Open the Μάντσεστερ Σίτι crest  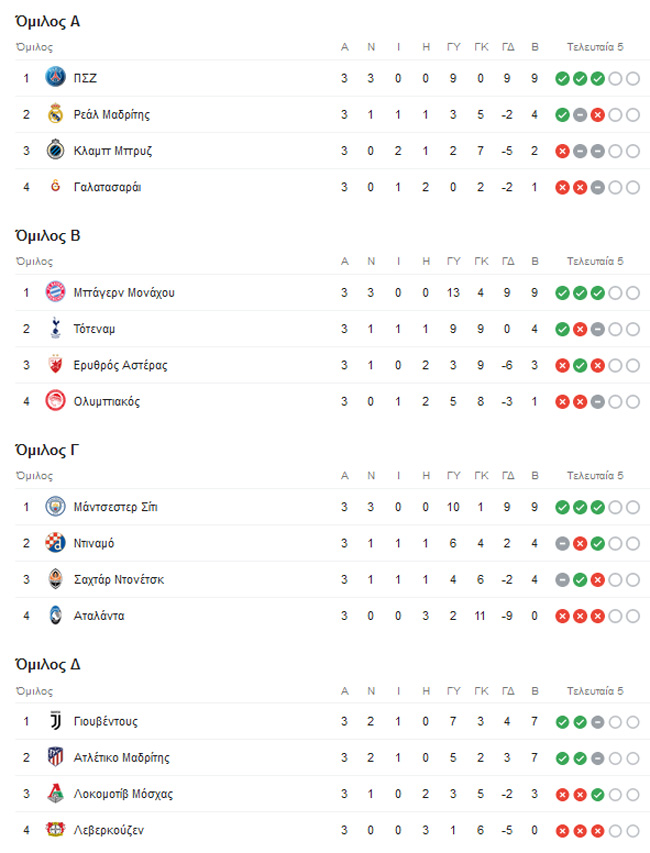tap(55, 507)
